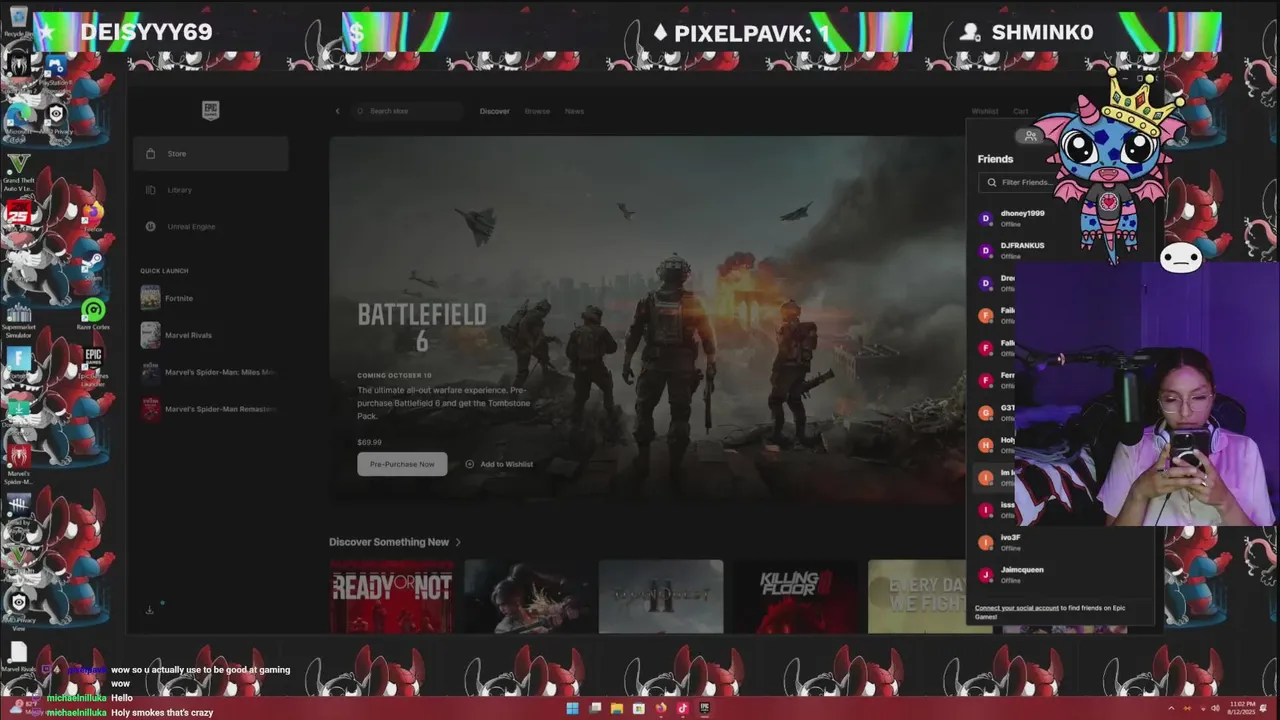The width and height of the screenshot is (1280, 720).
Task: Switch to the News tab
Action: pyautogui.click(x=574, y=111)
